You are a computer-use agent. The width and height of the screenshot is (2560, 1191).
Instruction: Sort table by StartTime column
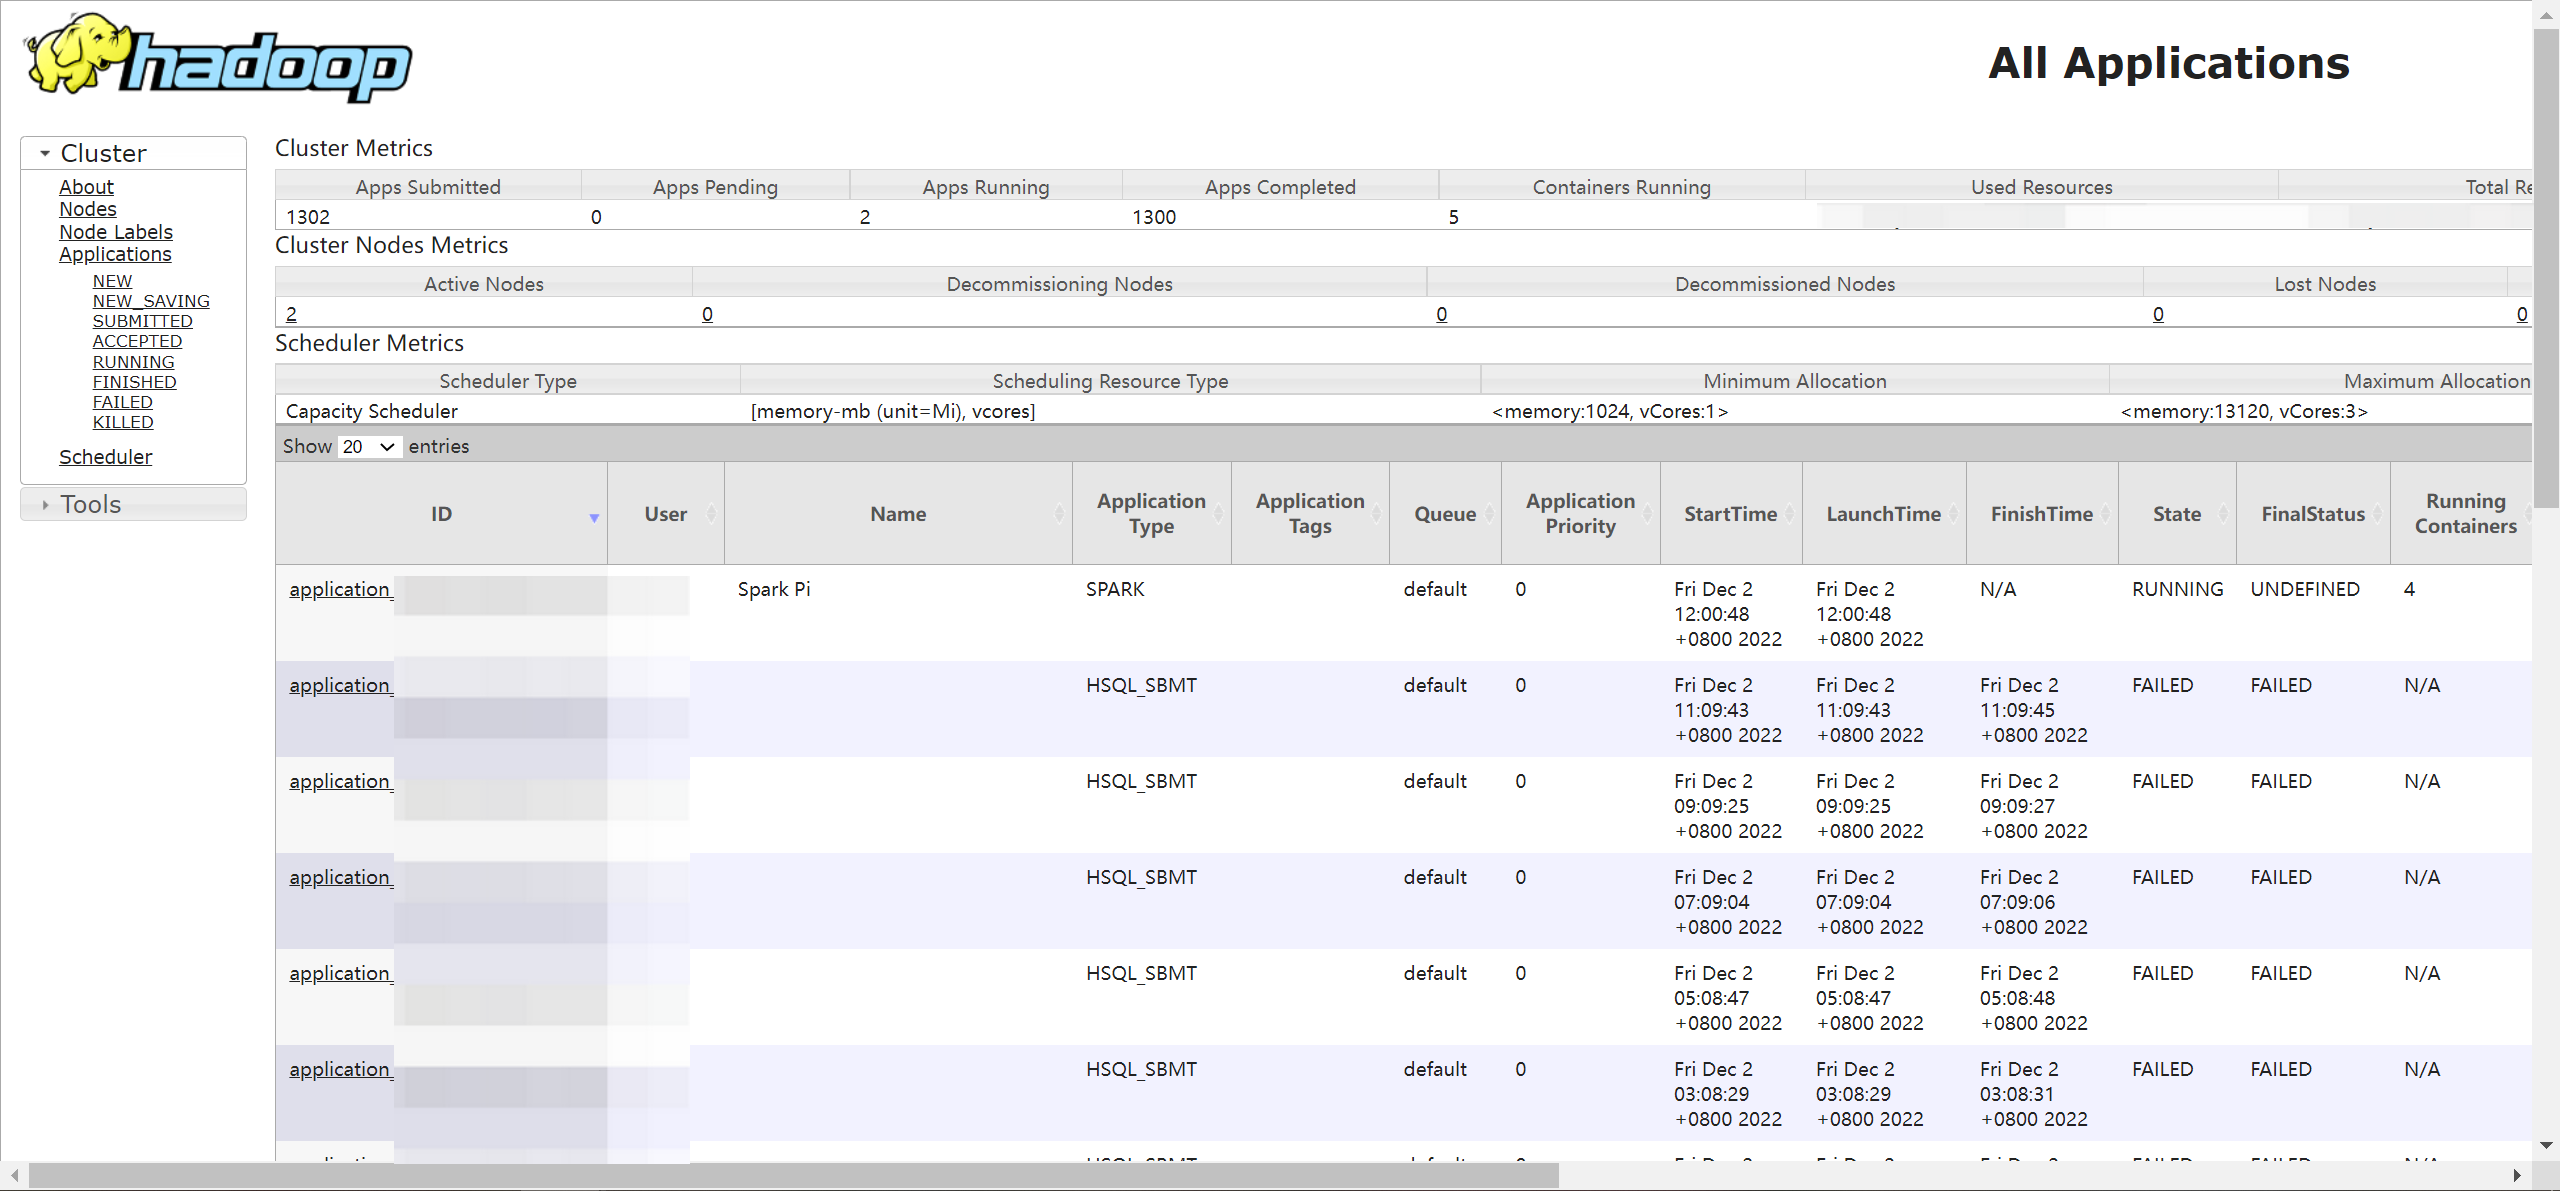pyautogui.click(x=1731, y=514)
